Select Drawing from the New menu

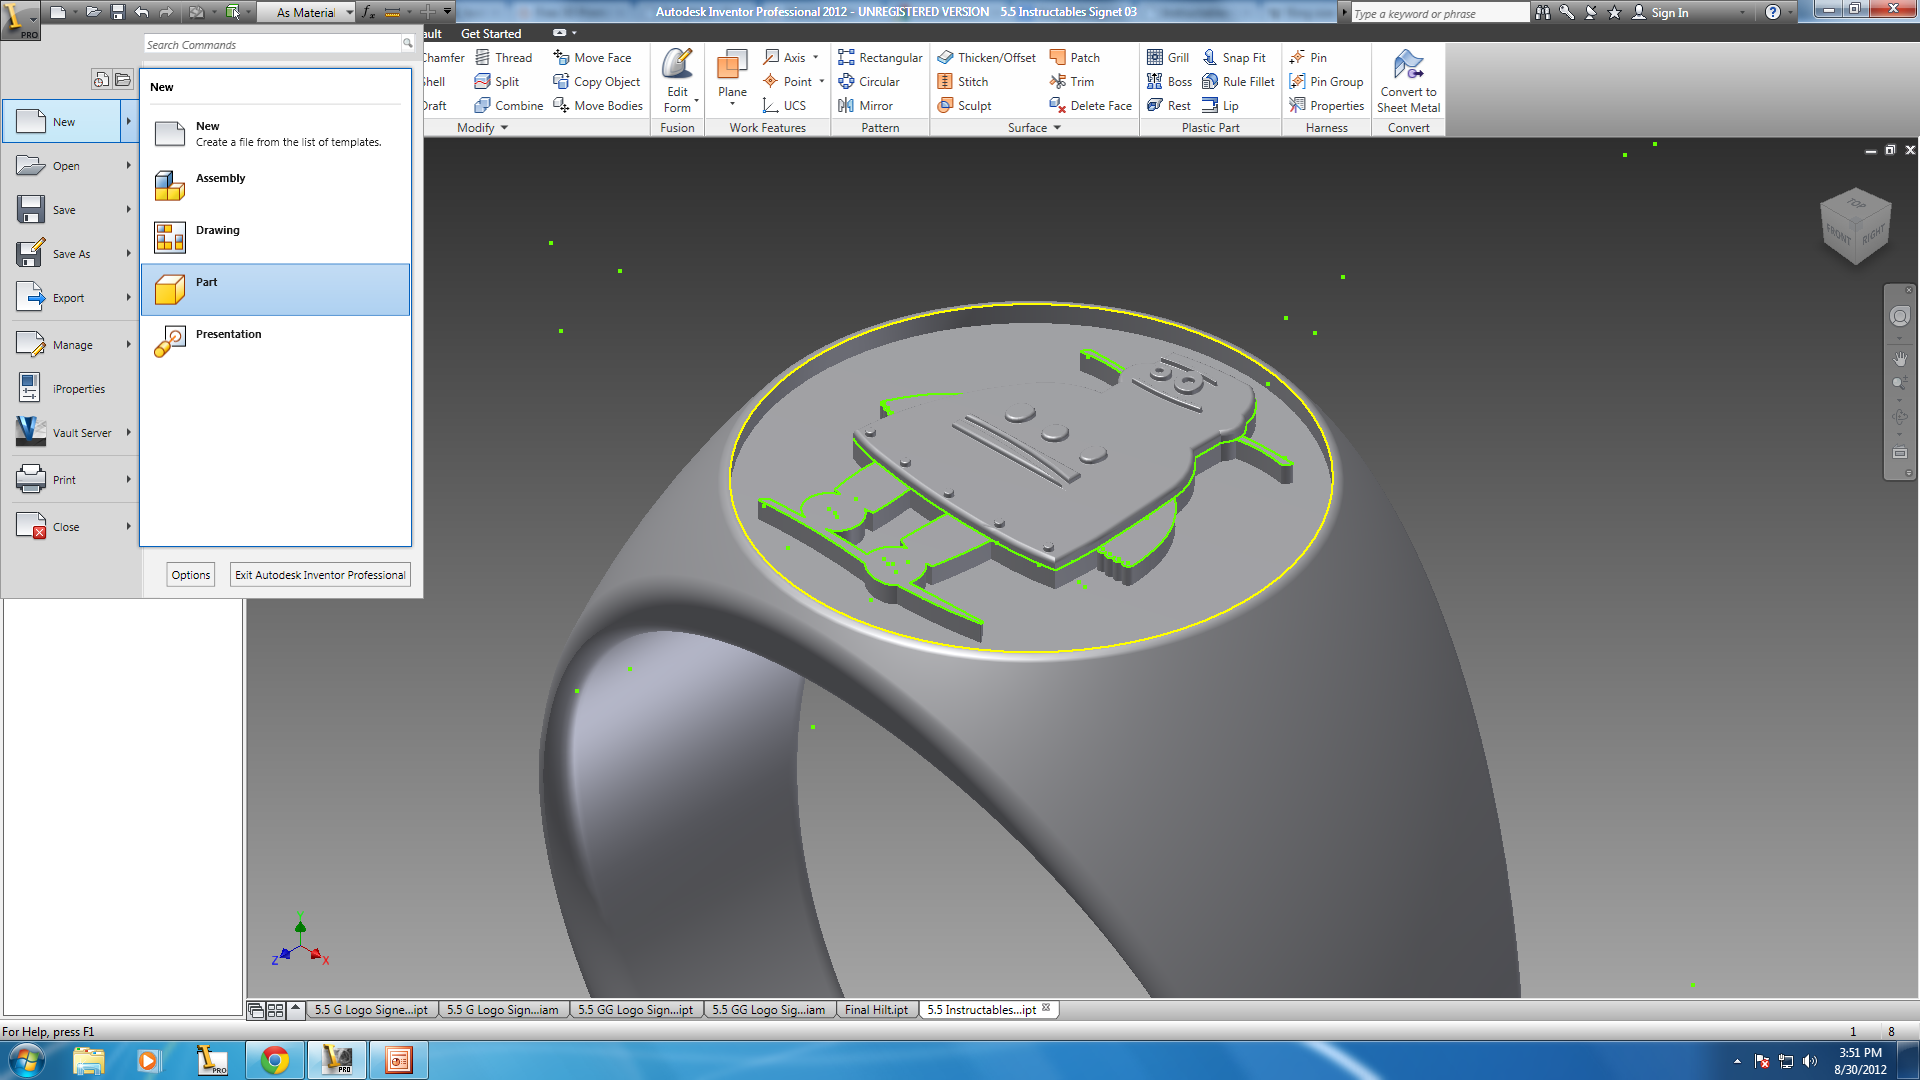coord(275,238)
